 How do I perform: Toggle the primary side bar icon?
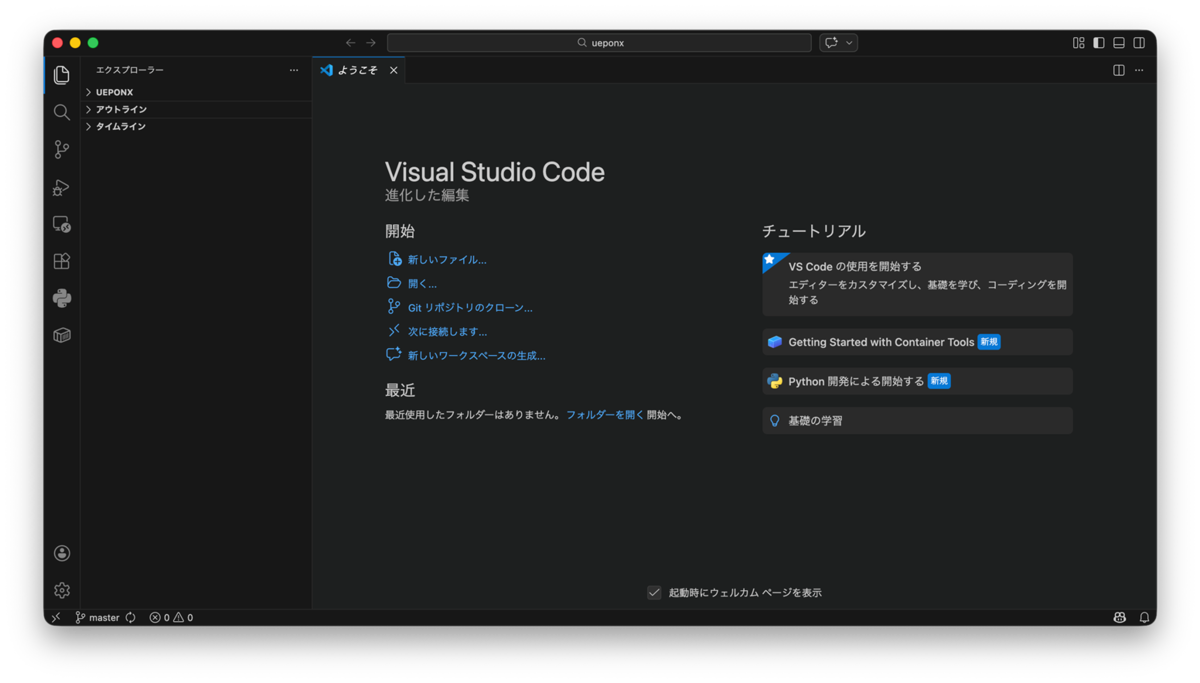(x=1099, y=43)
